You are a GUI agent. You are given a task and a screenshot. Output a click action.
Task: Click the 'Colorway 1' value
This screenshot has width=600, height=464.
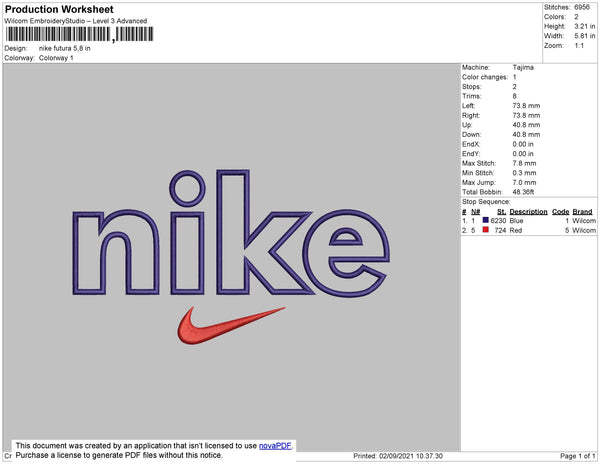point(56,58)
